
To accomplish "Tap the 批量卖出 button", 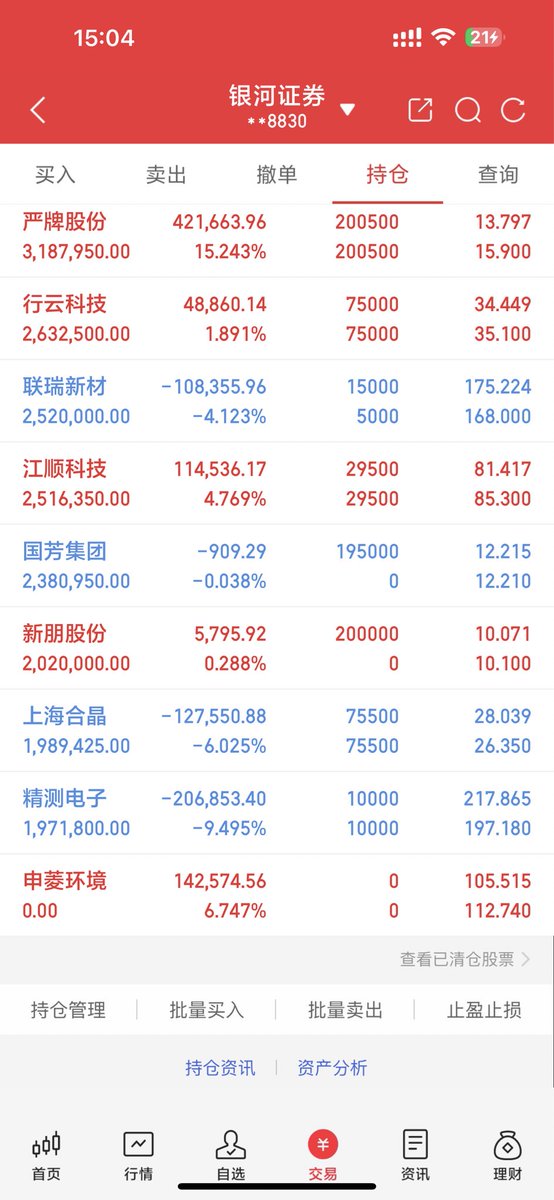I will [345, 1010].
